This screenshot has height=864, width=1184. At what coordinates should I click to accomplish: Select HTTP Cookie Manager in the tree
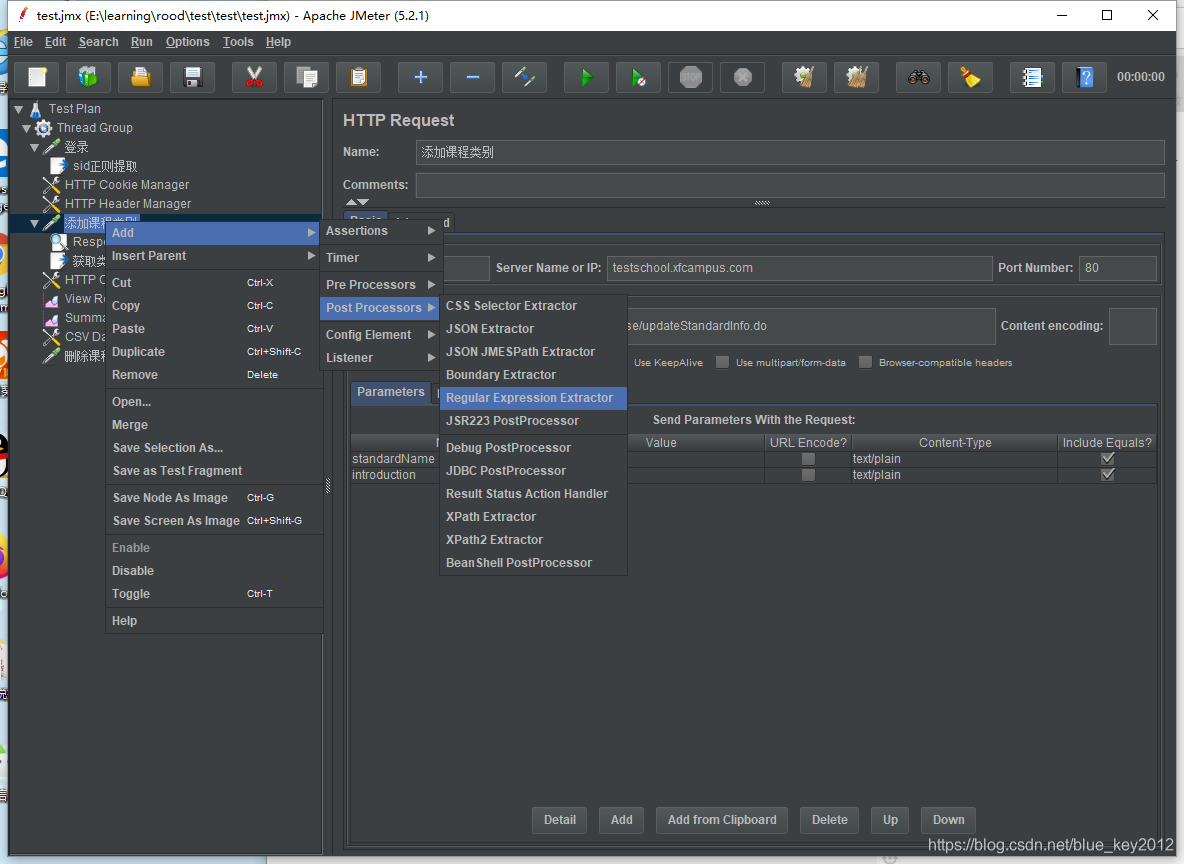click(x=127, y=184)
